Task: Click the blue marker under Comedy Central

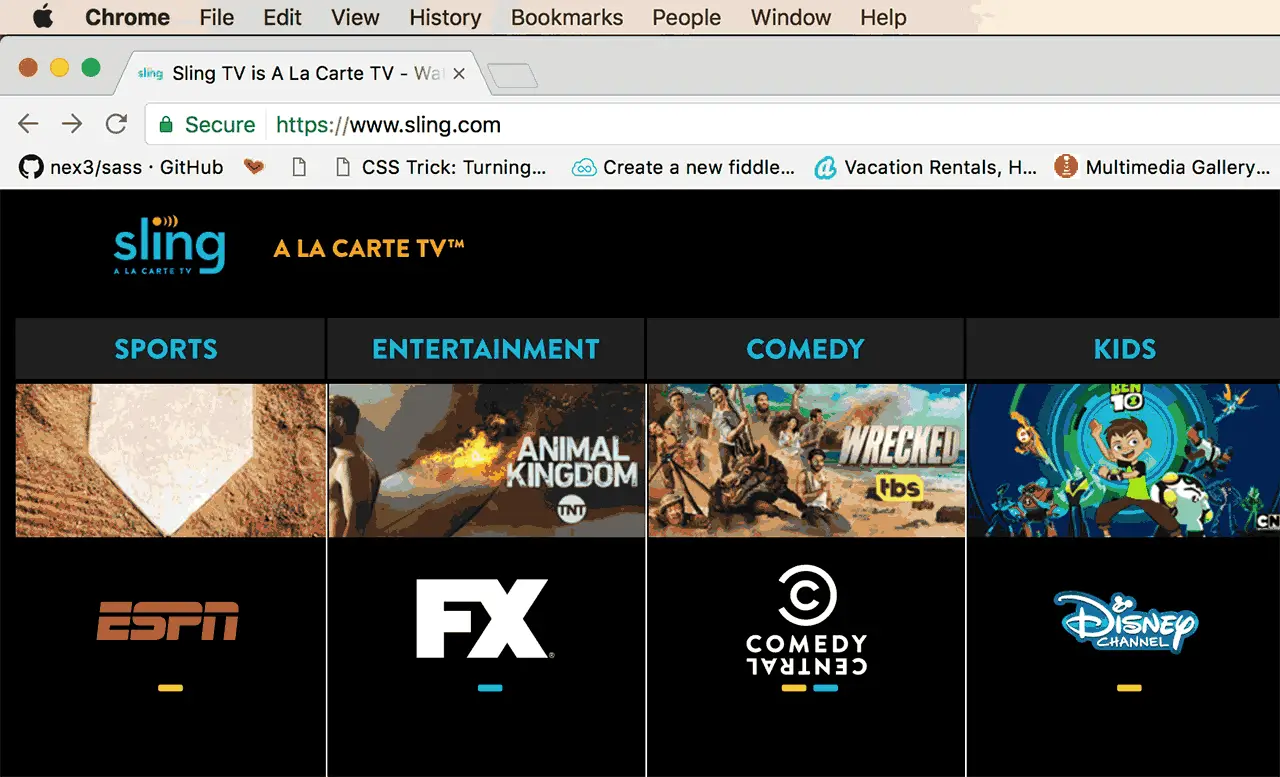Action: [826, 688]
